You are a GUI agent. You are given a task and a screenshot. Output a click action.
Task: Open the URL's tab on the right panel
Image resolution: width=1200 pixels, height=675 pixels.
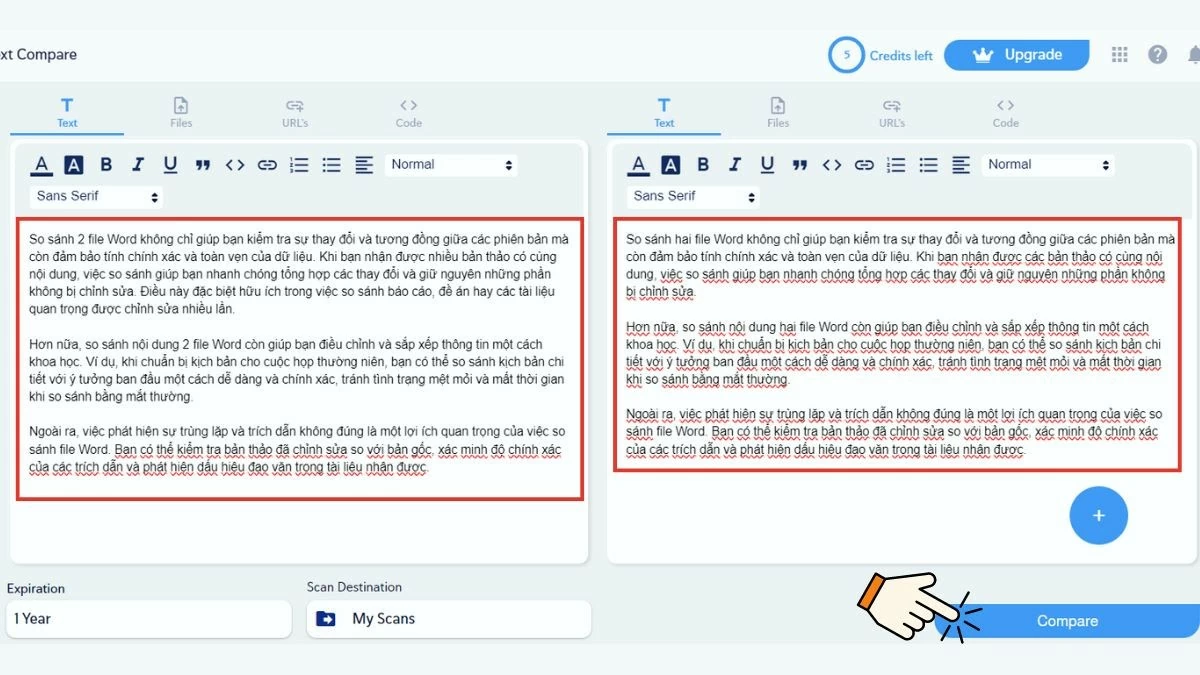(891, 110)
